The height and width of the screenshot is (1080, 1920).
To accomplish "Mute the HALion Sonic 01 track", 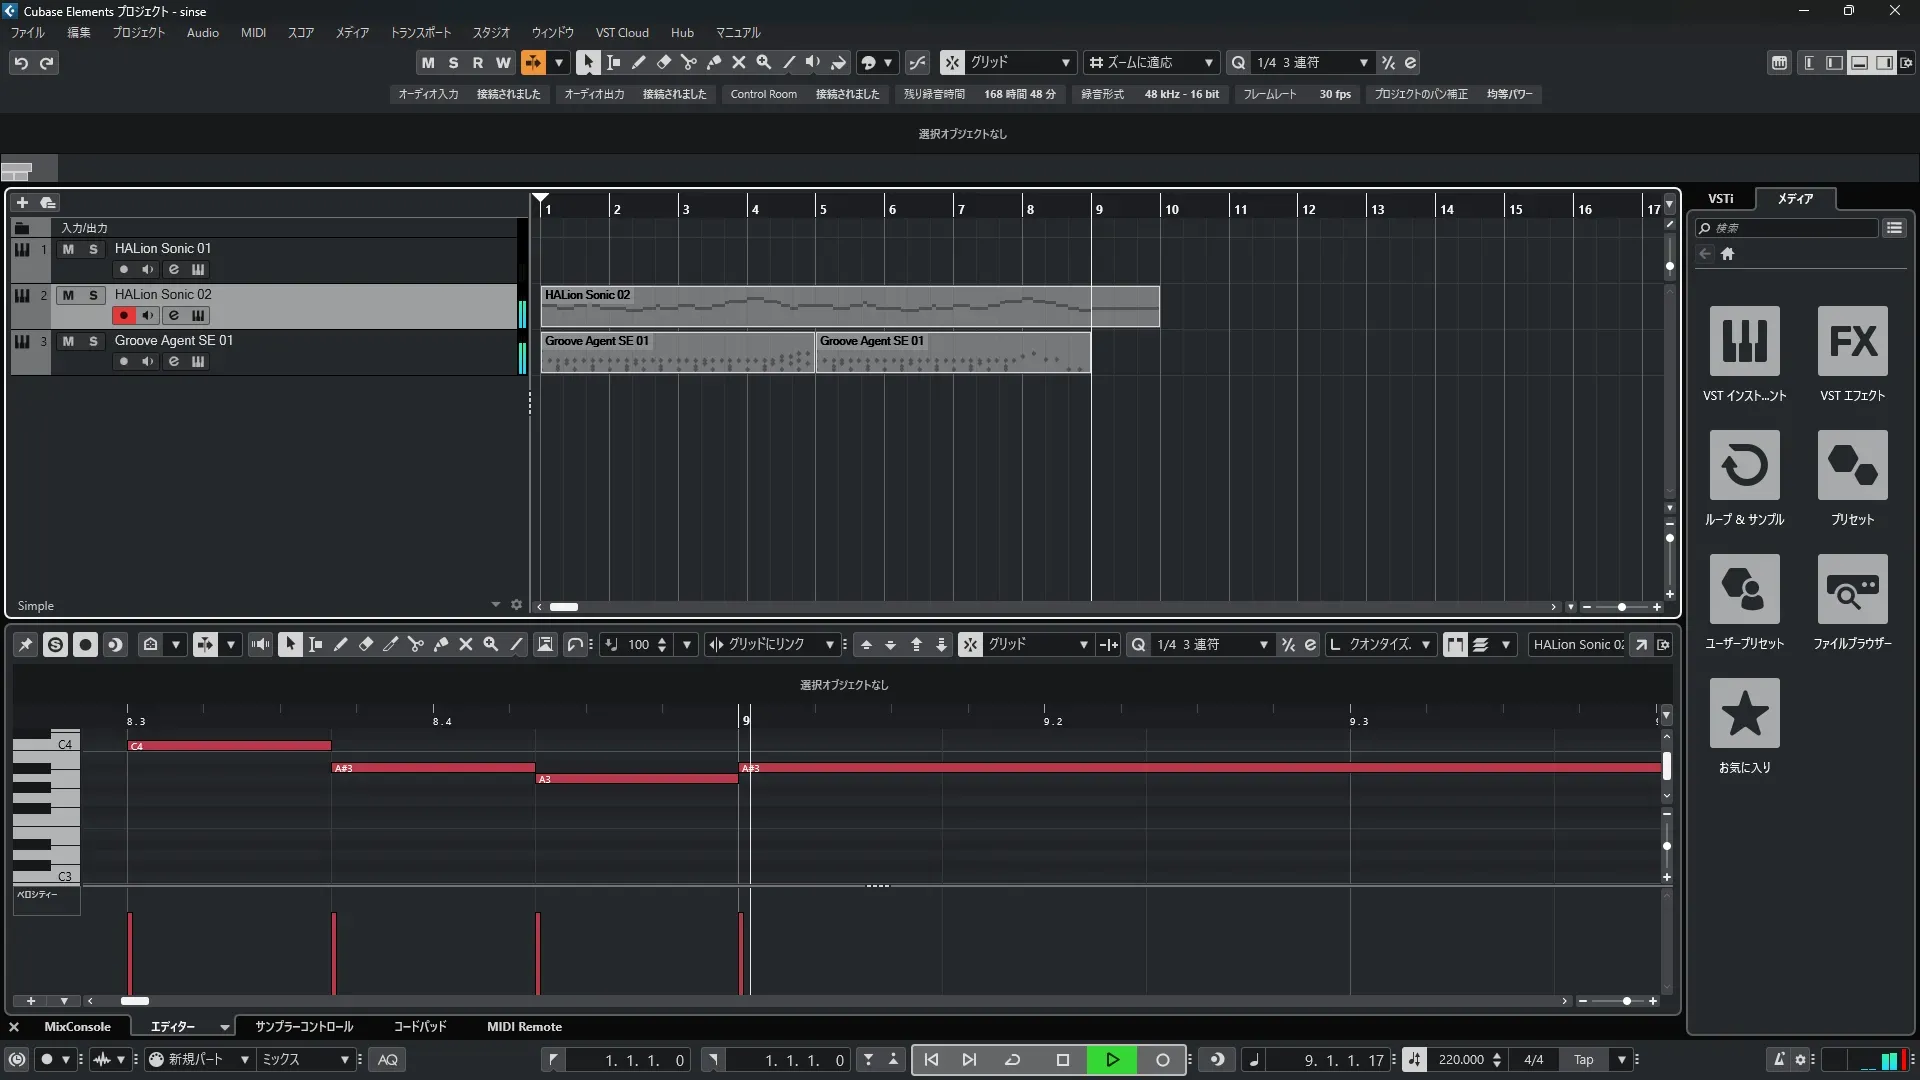I will pyautogui.click(x=68, y=249).
